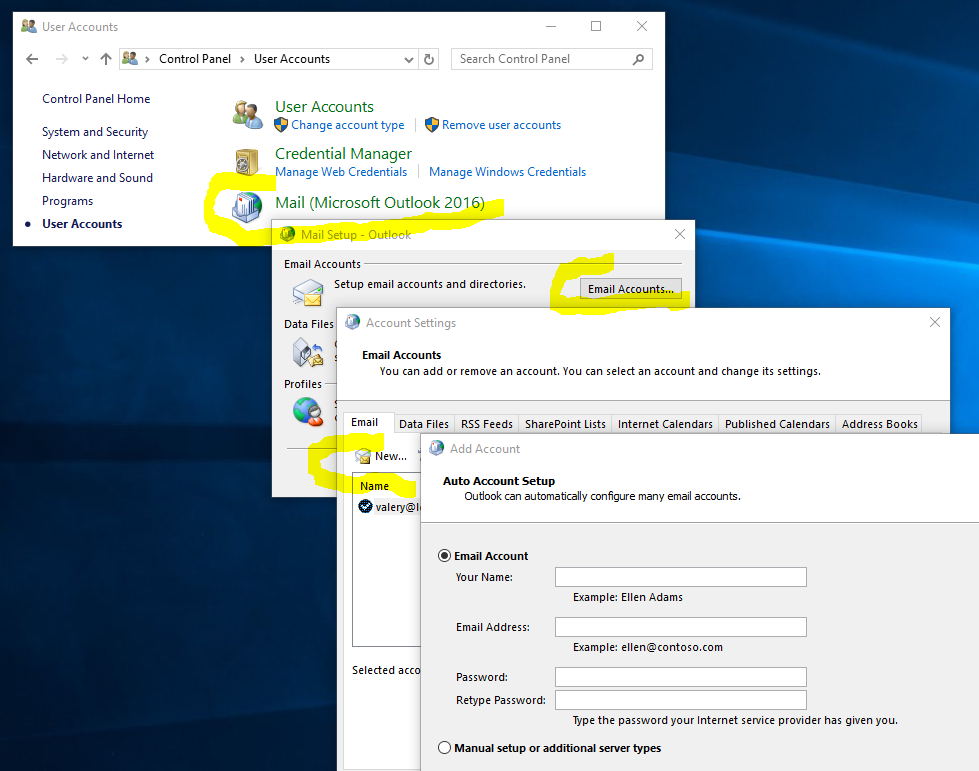Viewport: 979px width, 771px height.
Task: Open the RSS Feeds tab
Action: coord(486,424)
